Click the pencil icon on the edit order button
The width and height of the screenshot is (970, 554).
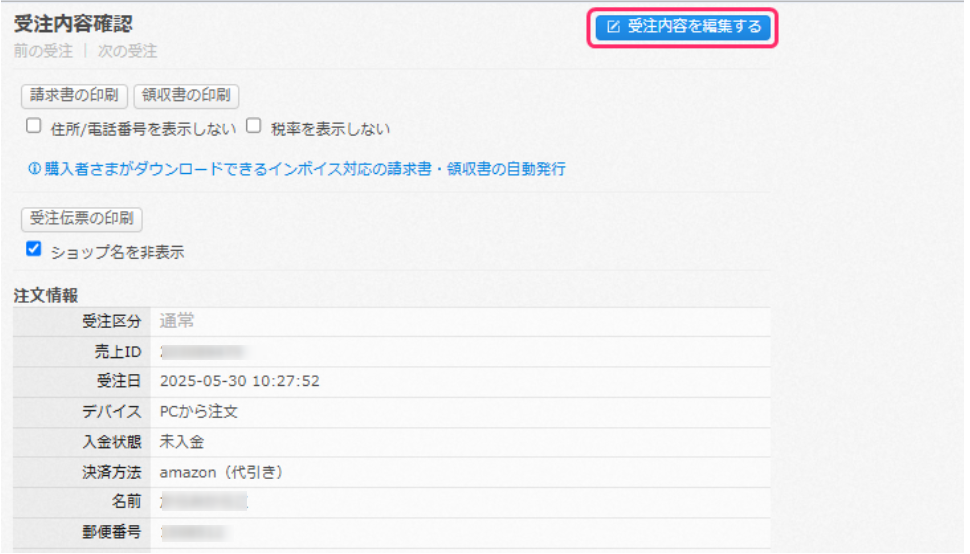click(613, 27)
